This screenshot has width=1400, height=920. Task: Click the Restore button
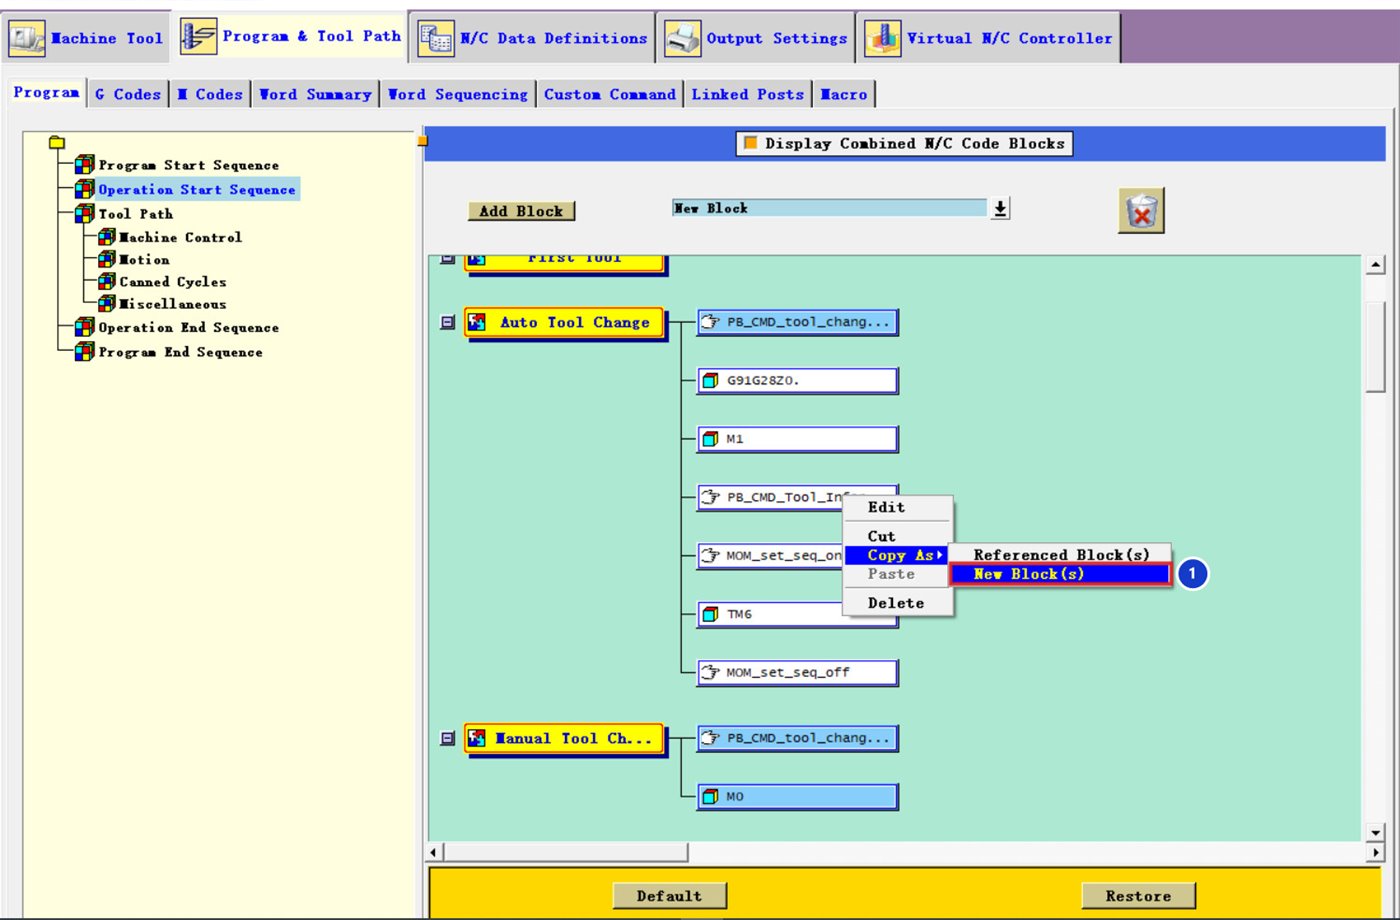[1138, 895]
